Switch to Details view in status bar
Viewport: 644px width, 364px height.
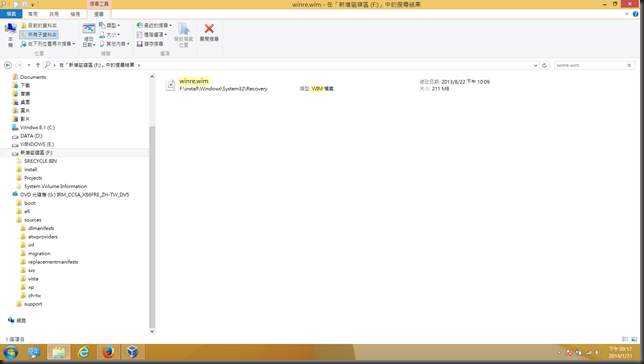coord(625,339)
